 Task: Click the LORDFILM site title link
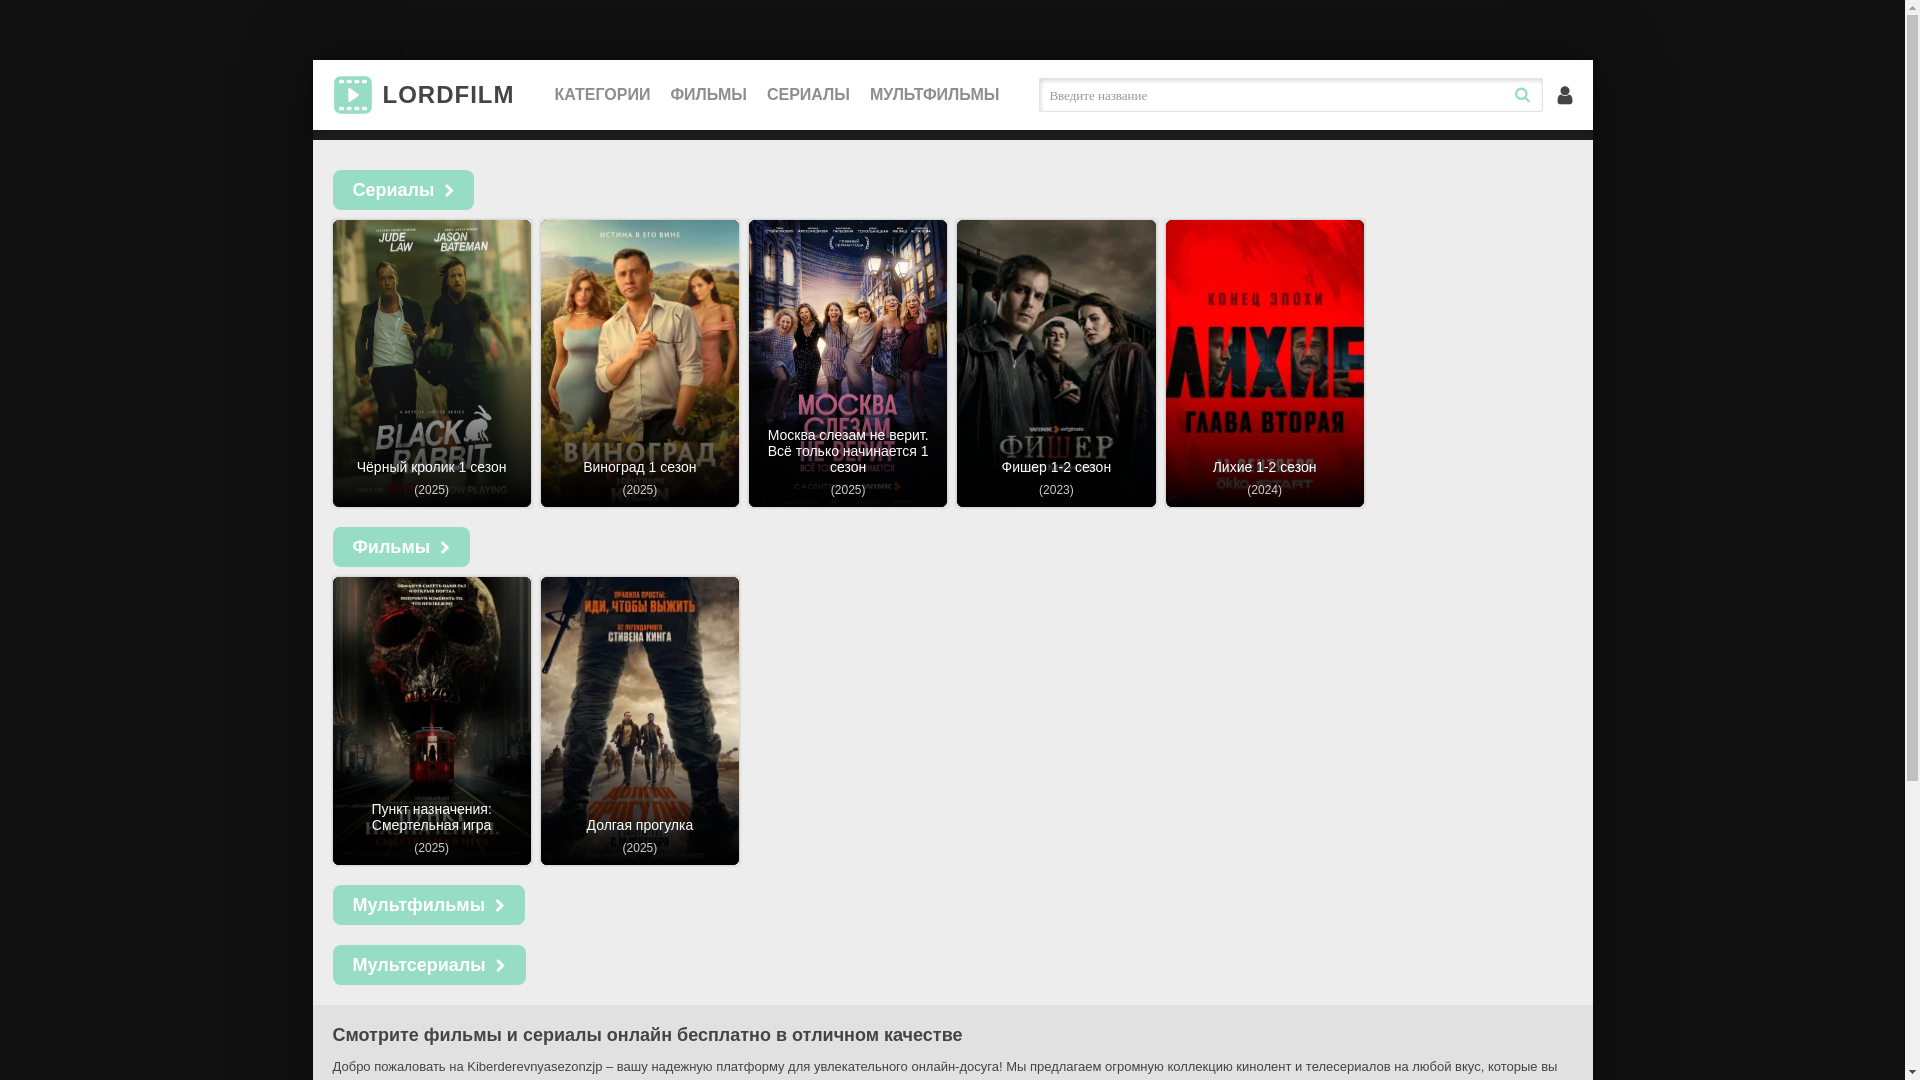[448, 95]
